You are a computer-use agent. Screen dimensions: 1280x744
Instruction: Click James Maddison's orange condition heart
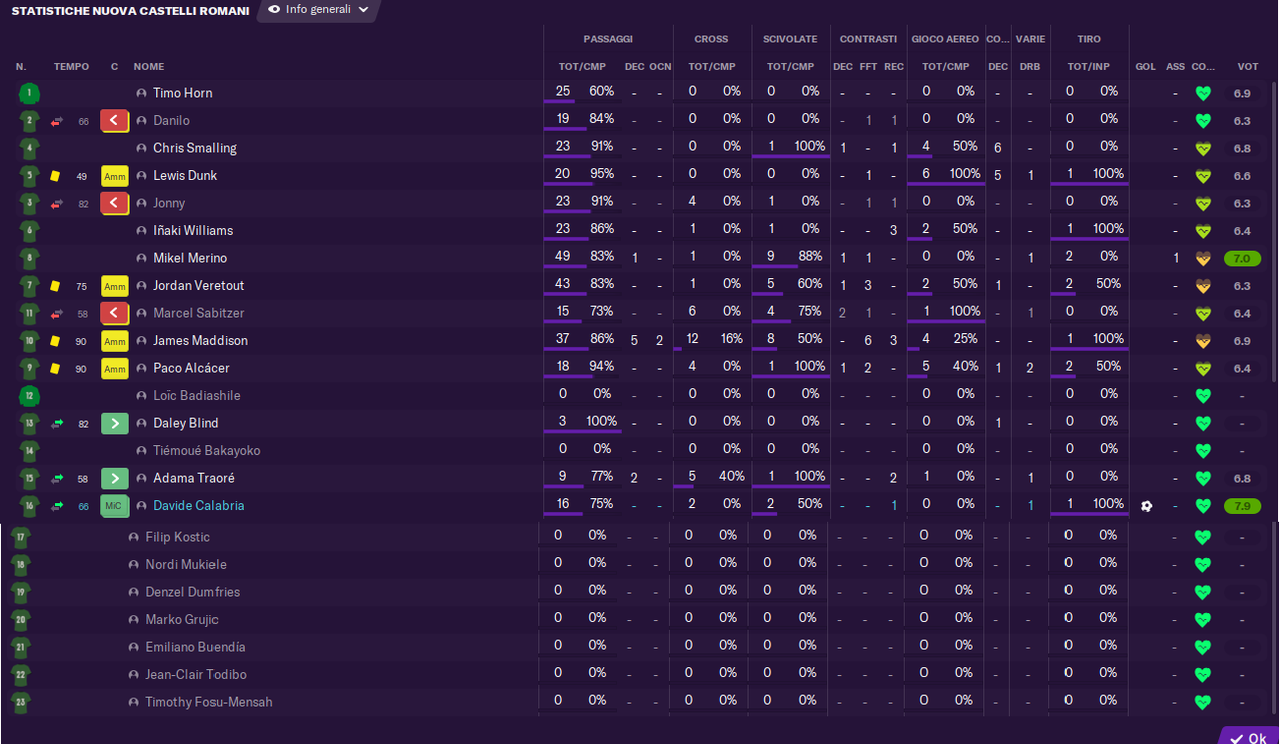[1203, 341]
